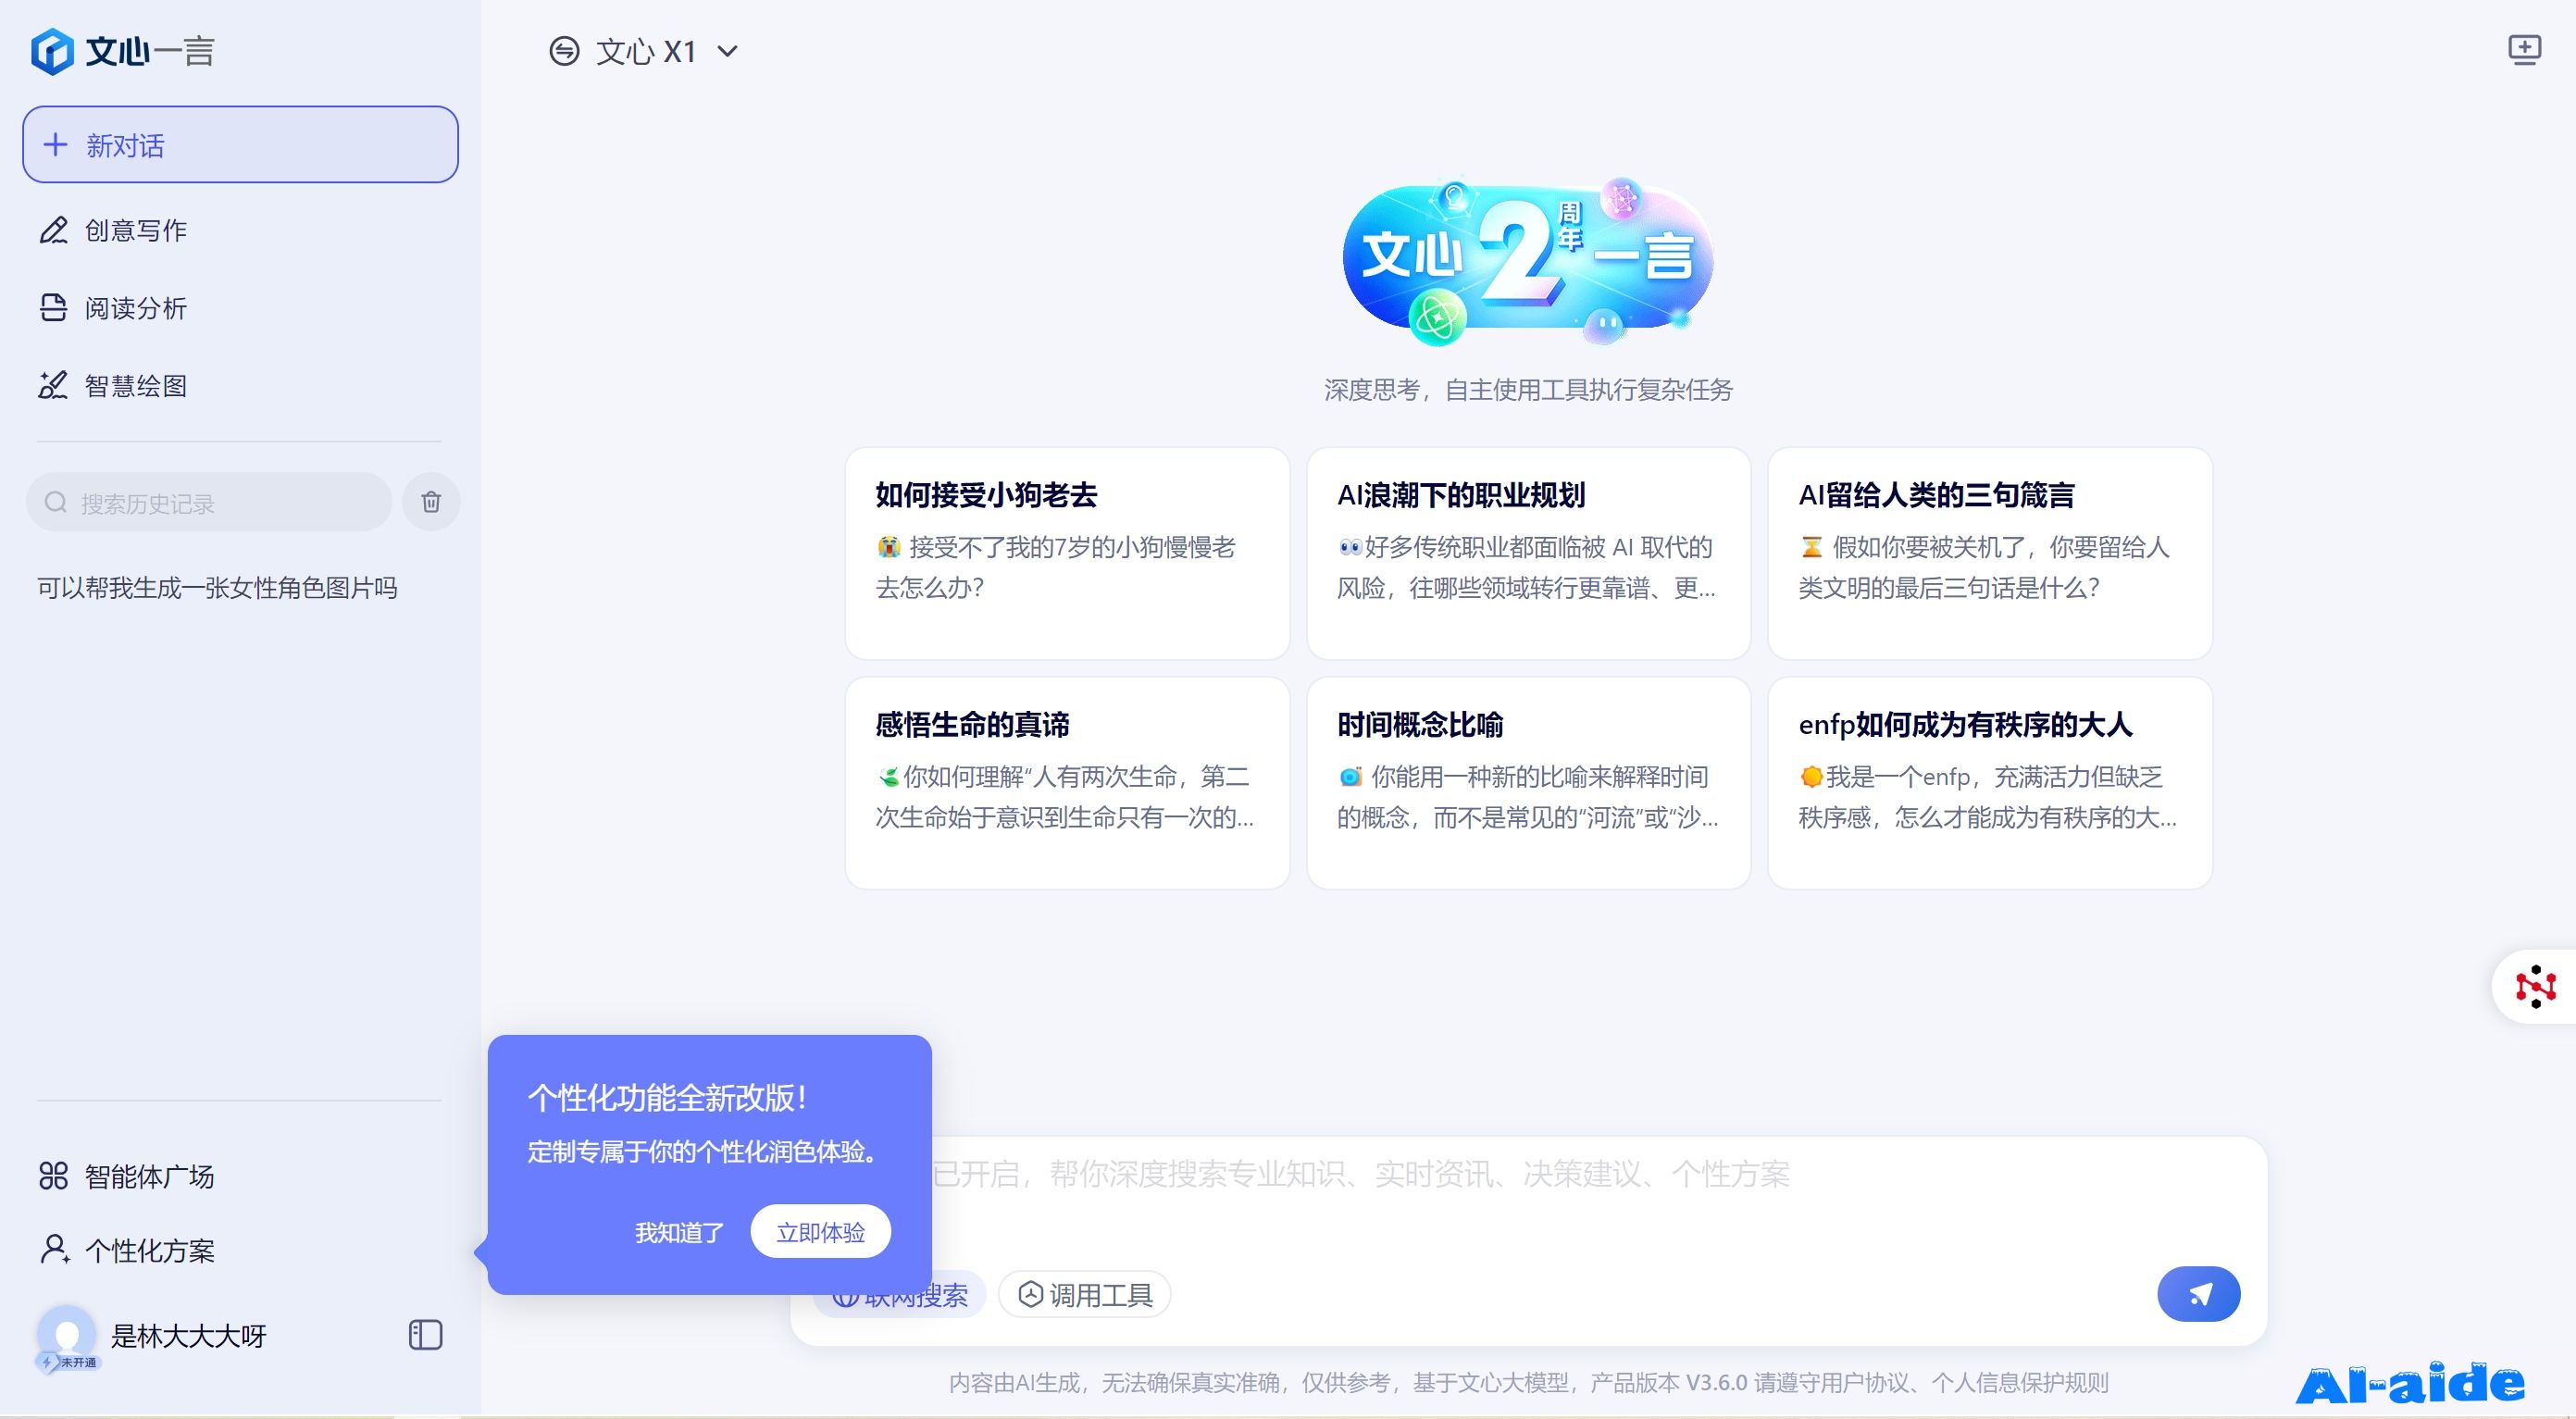Select the AI浪潮下的职业规划 prompt card
This screenshot has width=2576, height=1419.
tap(1528, 553)
